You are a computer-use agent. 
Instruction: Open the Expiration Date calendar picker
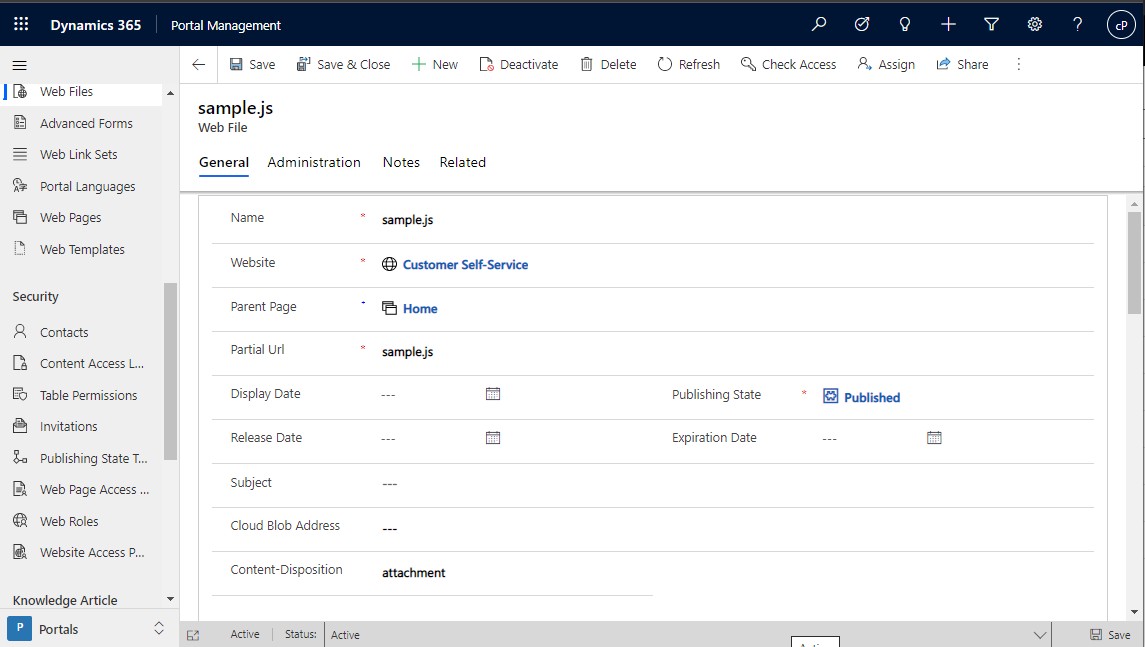coord(934,438)
